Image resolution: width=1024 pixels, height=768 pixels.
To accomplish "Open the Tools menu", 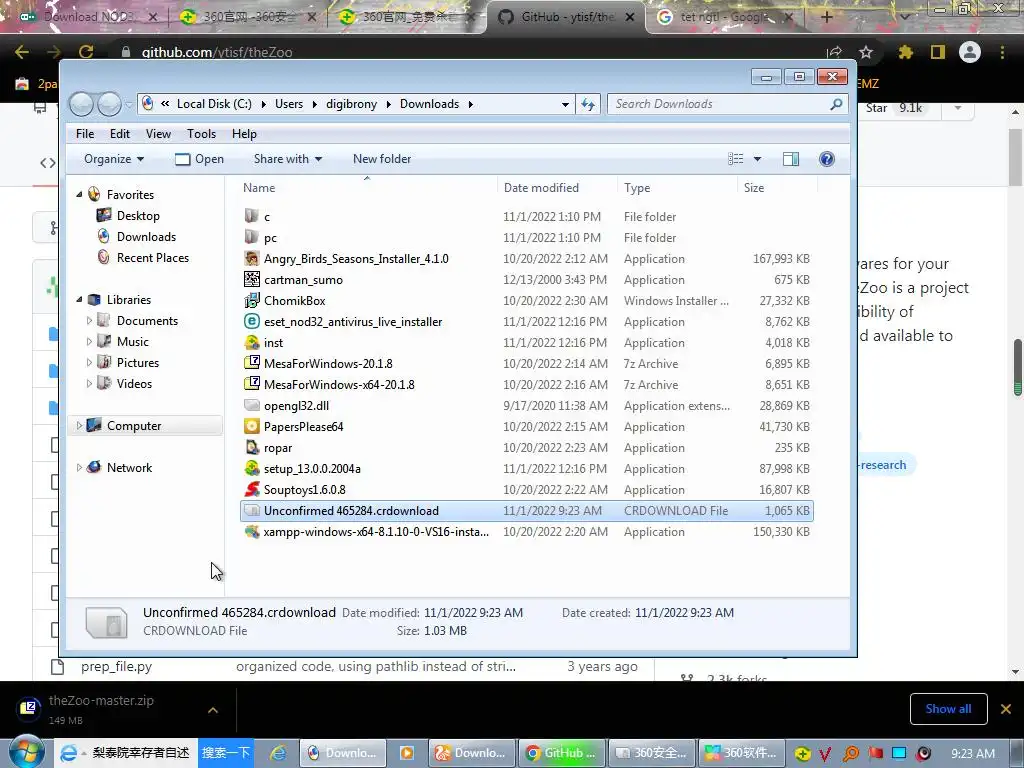I will 201,134.
